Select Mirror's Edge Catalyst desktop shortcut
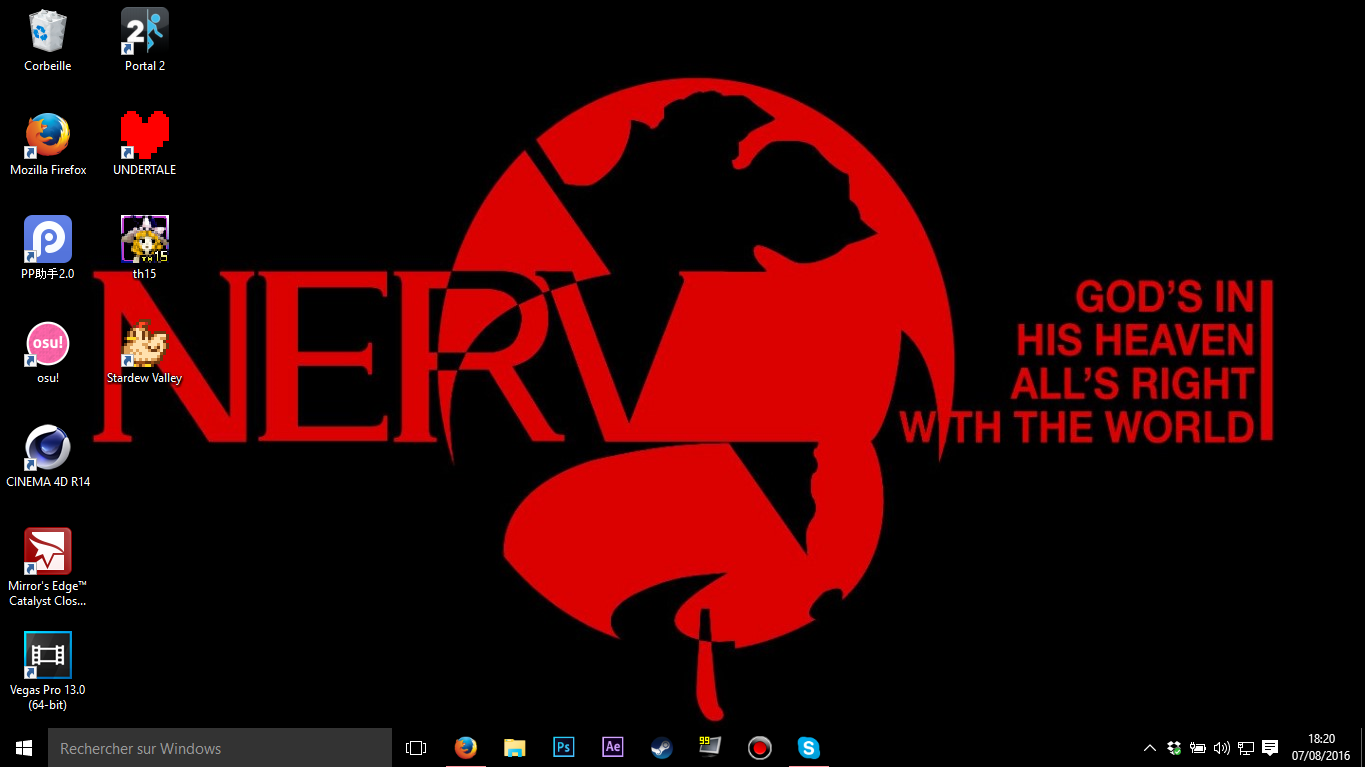 (x=47, y=552)
